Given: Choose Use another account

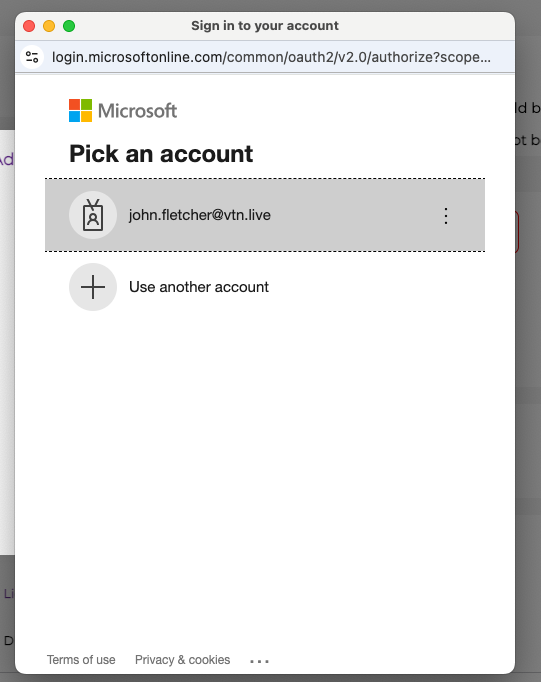Looking at the screenshot, I should point(199,287).
